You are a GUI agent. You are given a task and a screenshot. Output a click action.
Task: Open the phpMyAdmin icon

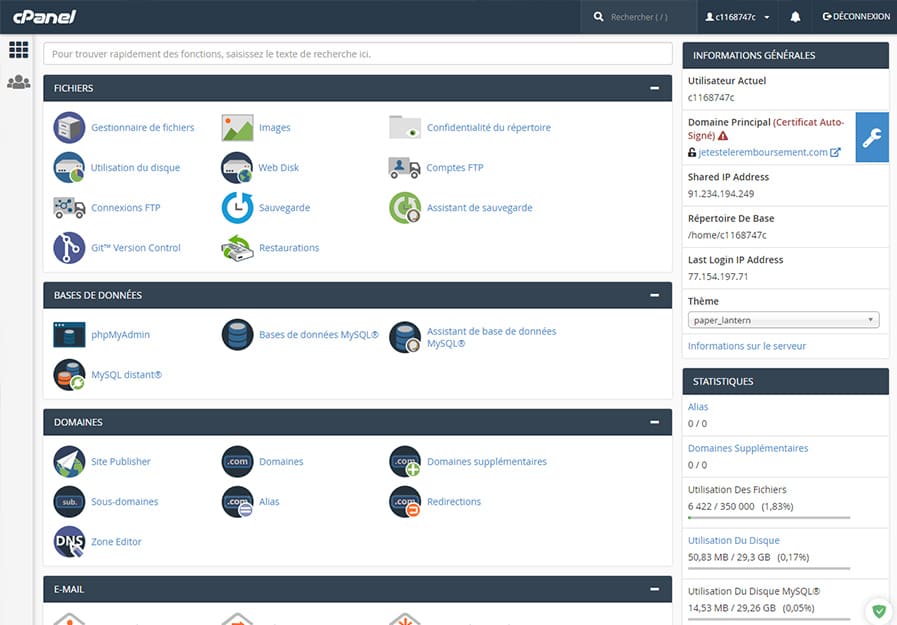69,335
